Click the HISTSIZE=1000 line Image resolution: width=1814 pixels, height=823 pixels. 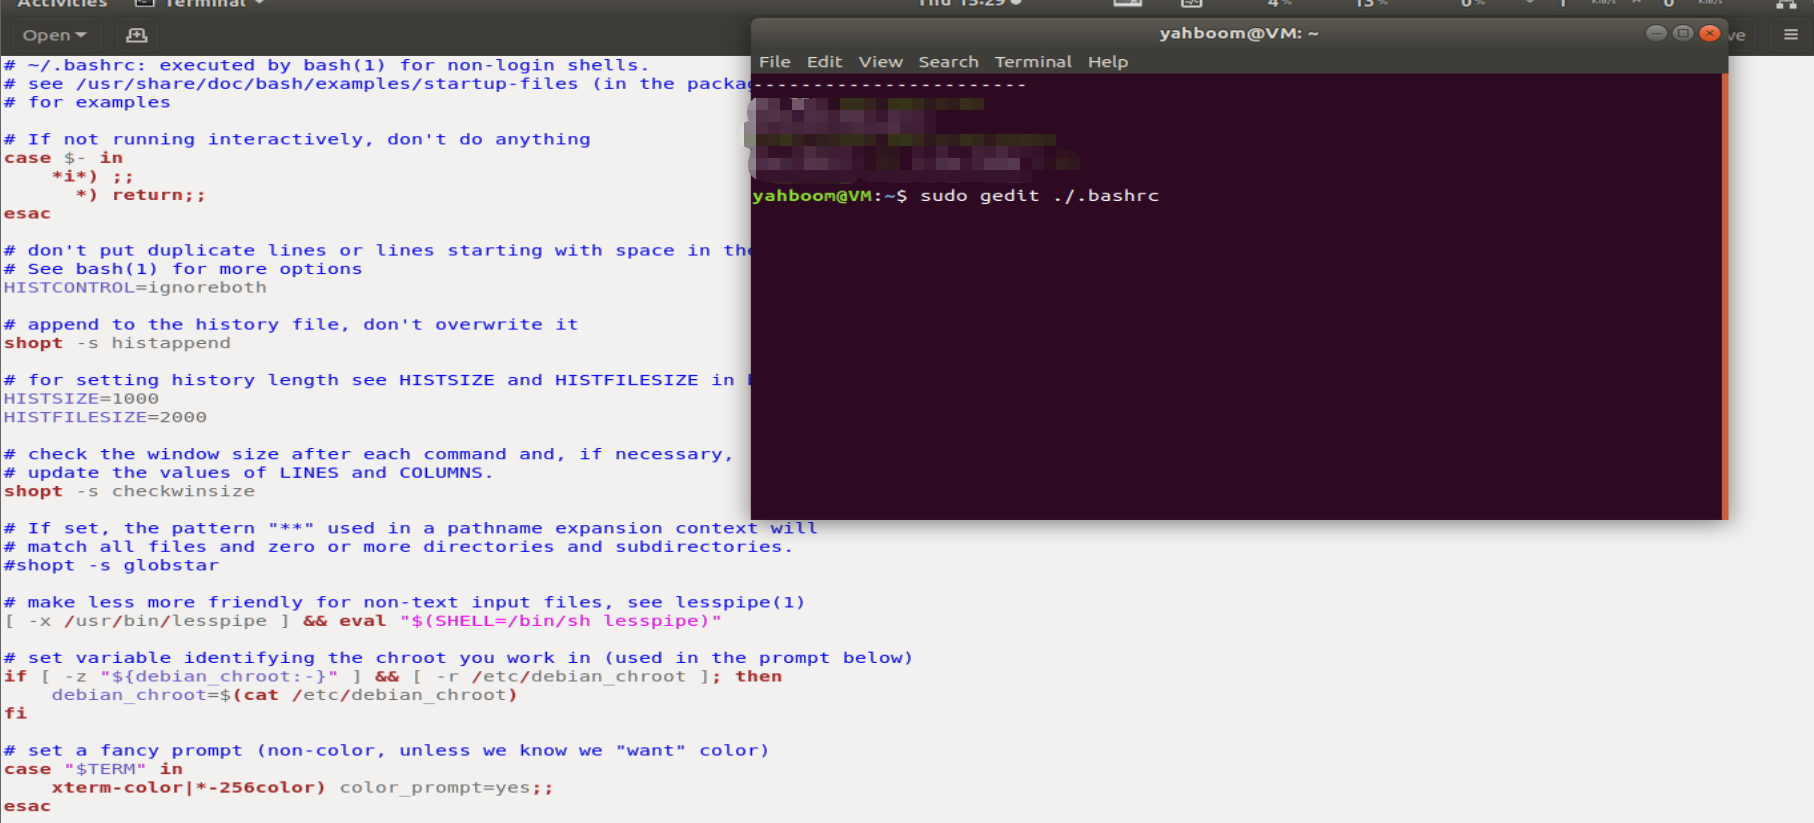[81, 399]
